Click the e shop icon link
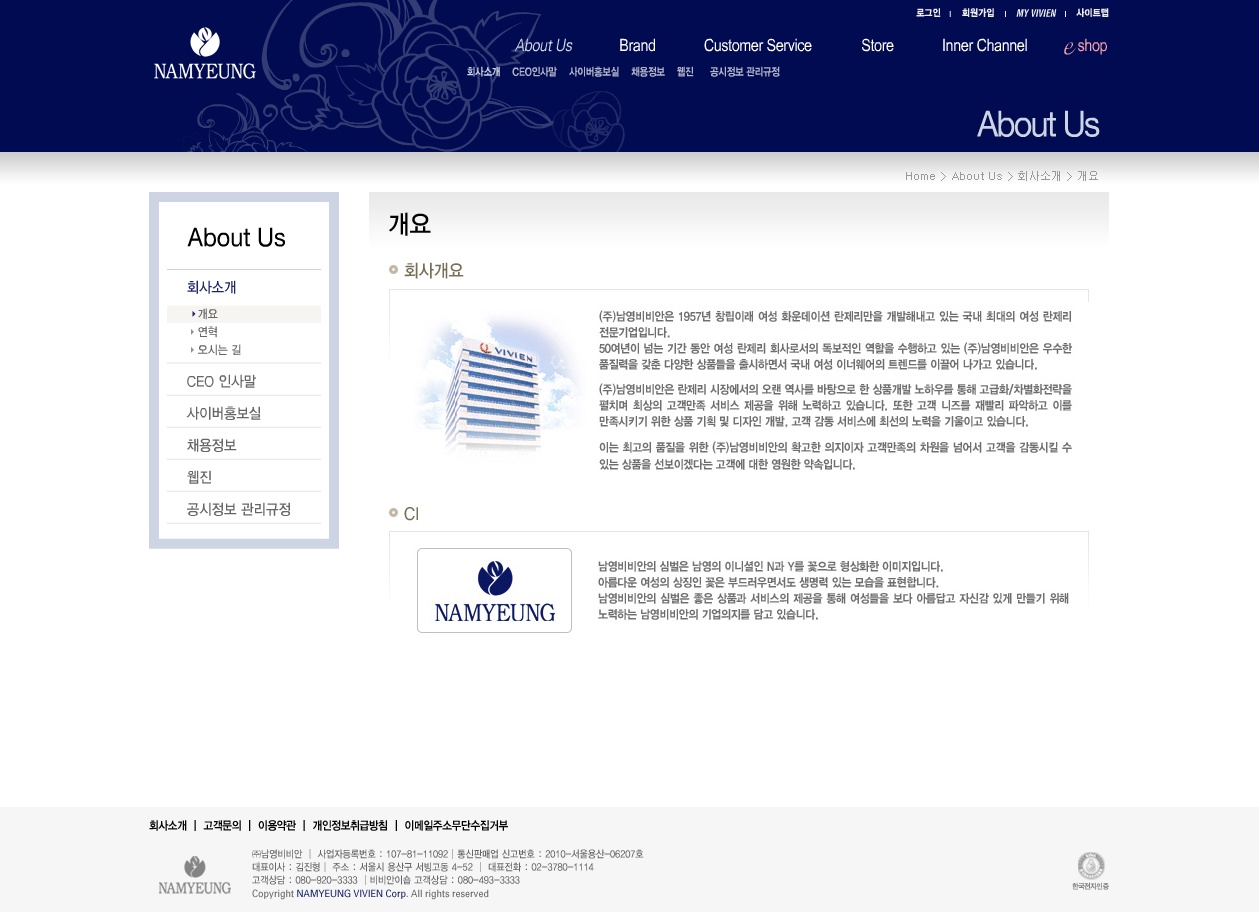Screen dimensions: 1259x922 pyautogui.click(x=1085, y=46)
